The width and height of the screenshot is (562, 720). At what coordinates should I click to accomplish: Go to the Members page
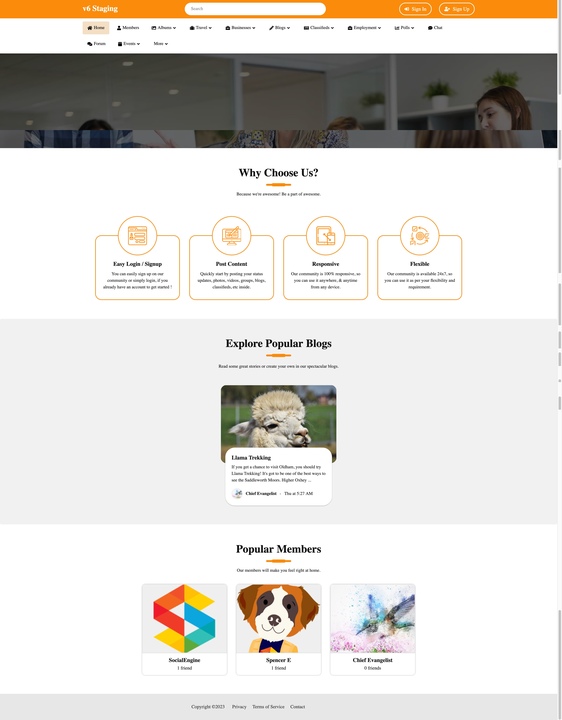point(128,28)
